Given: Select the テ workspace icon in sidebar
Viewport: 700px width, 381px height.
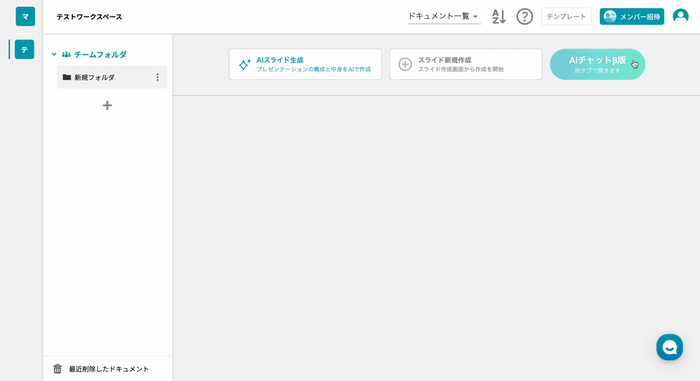Looking at the screenshot, I should [x=25, y=50].
